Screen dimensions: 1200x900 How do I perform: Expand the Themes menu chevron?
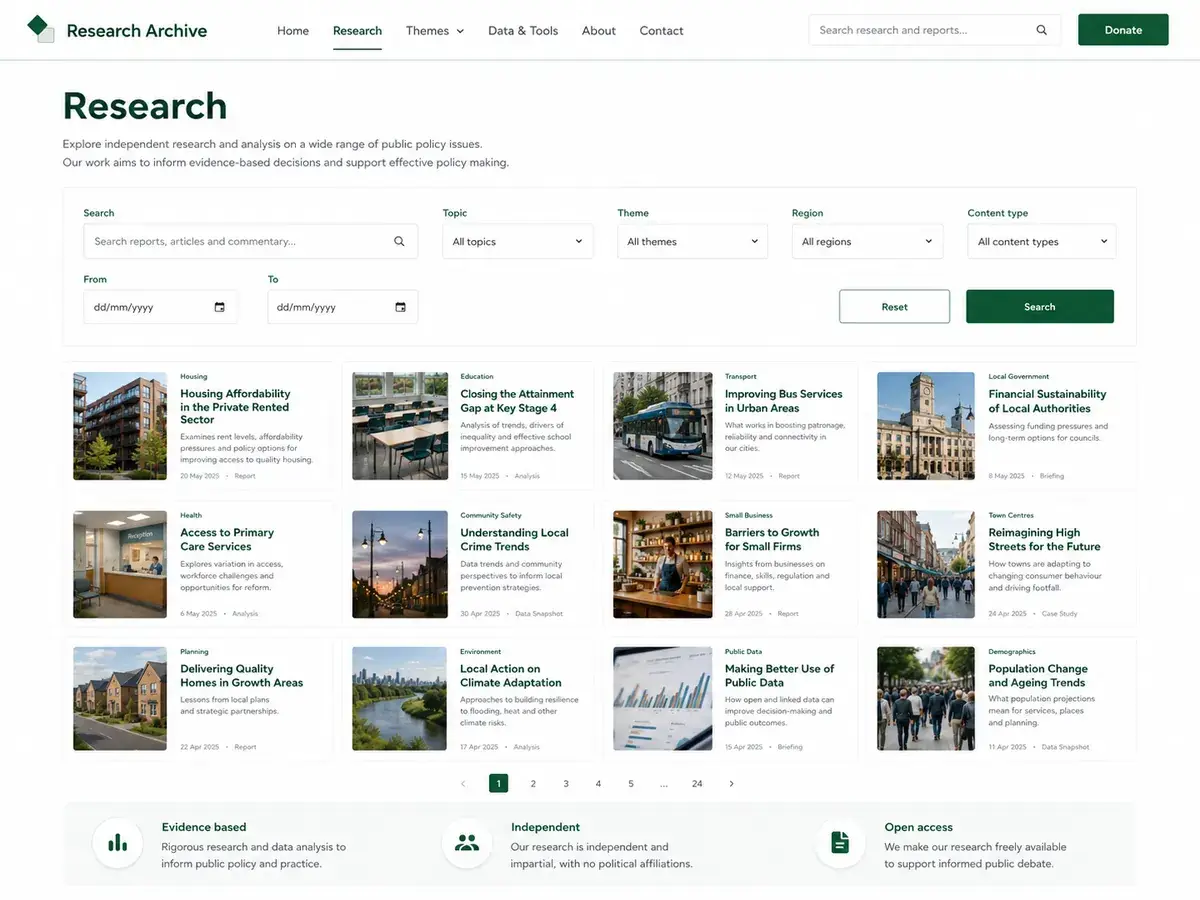pyautogui.click(x=460, y=31)
